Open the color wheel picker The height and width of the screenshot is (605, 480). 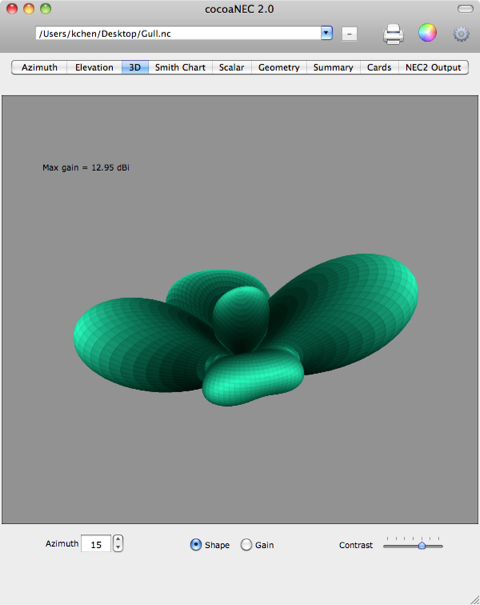[428, 33]
